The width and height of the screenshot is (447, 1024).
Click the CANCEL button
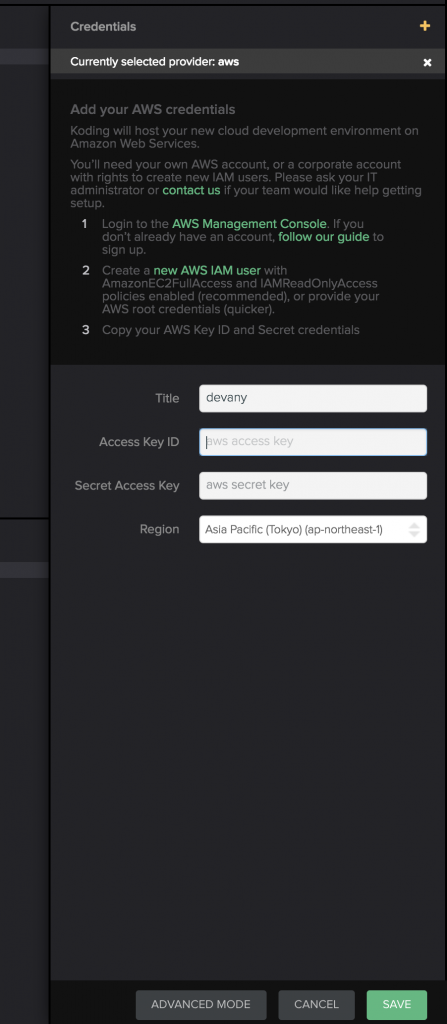316,1004
